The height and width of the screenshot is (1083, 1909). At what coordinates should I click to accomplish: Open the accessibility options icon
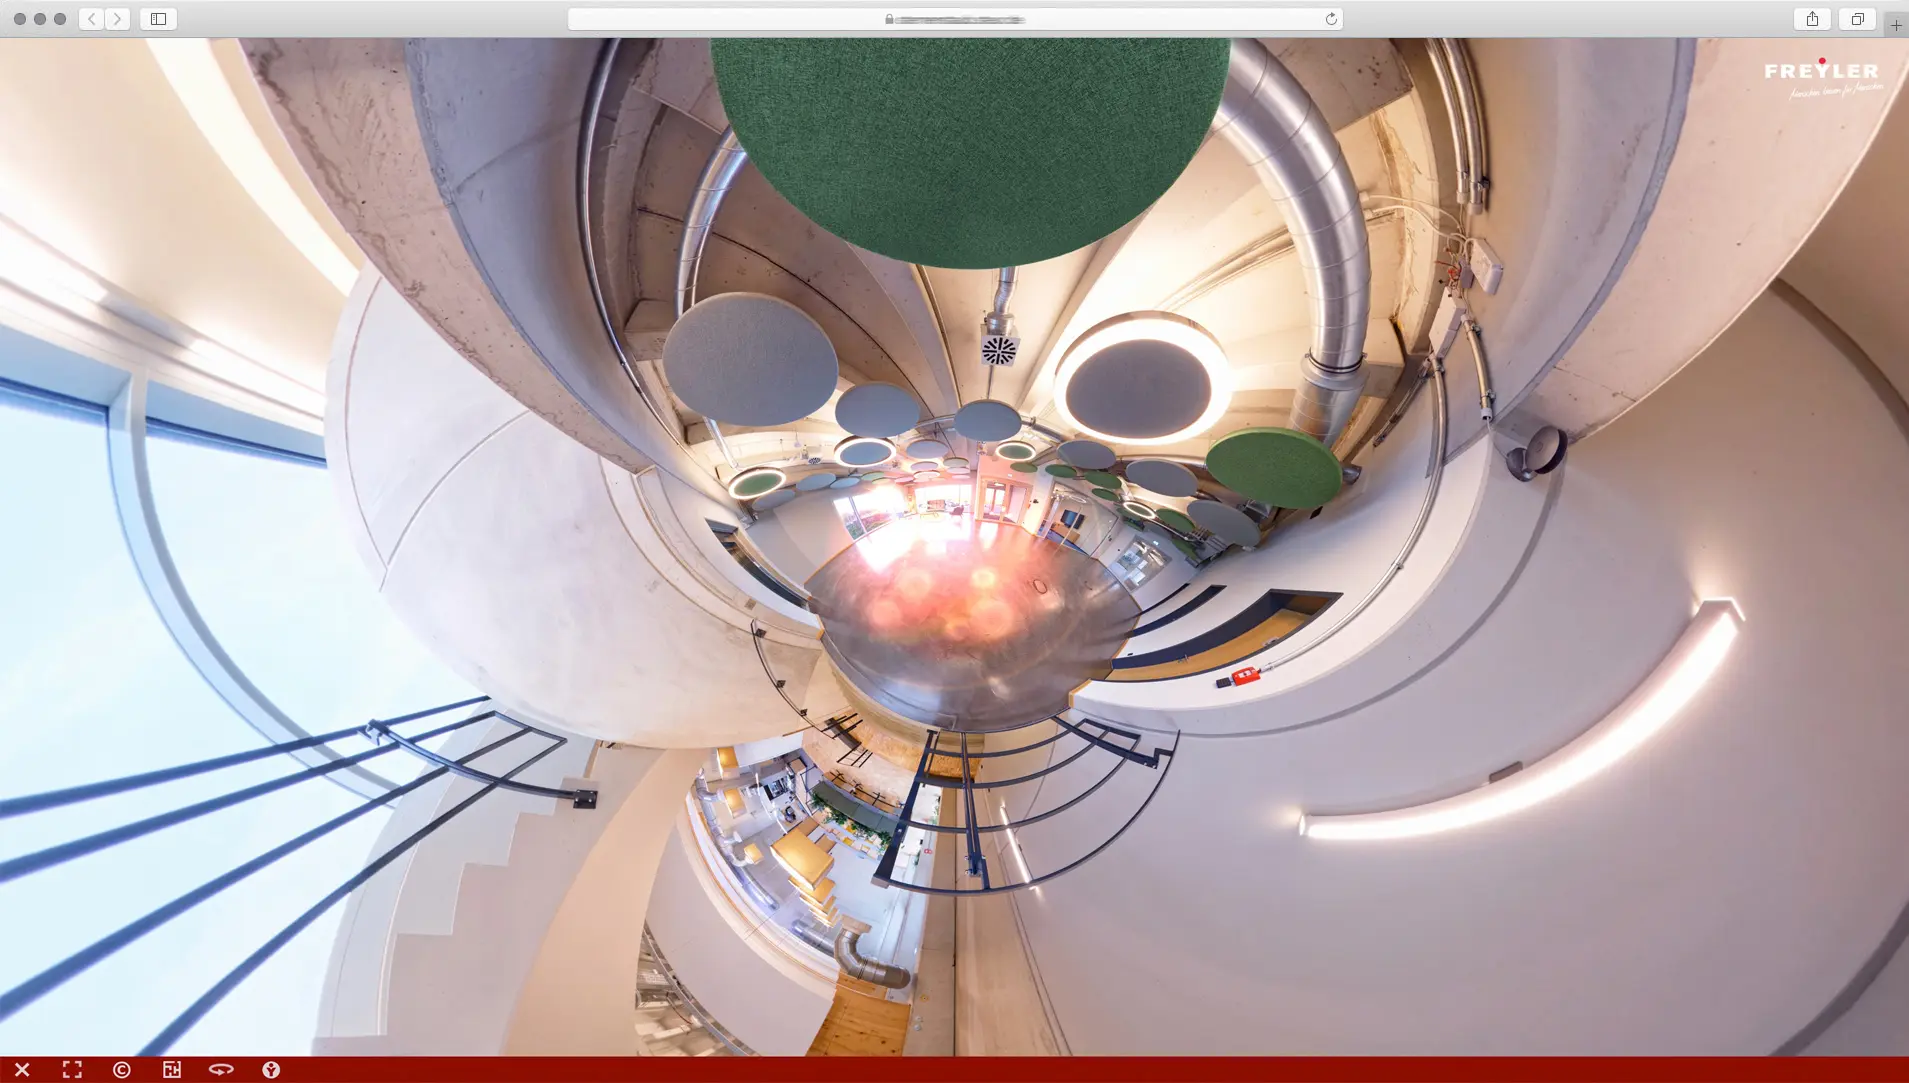pyautogui.click(x=271, y=1069)
